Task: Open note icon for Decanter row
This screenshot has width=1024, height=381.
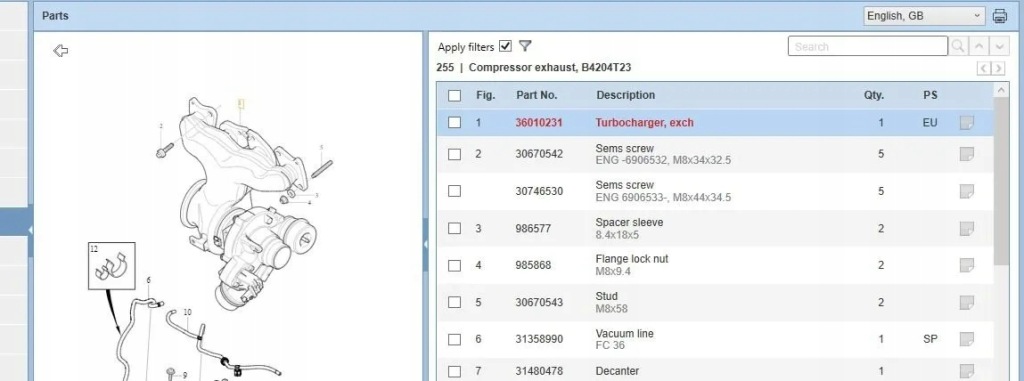Action: 967,371
